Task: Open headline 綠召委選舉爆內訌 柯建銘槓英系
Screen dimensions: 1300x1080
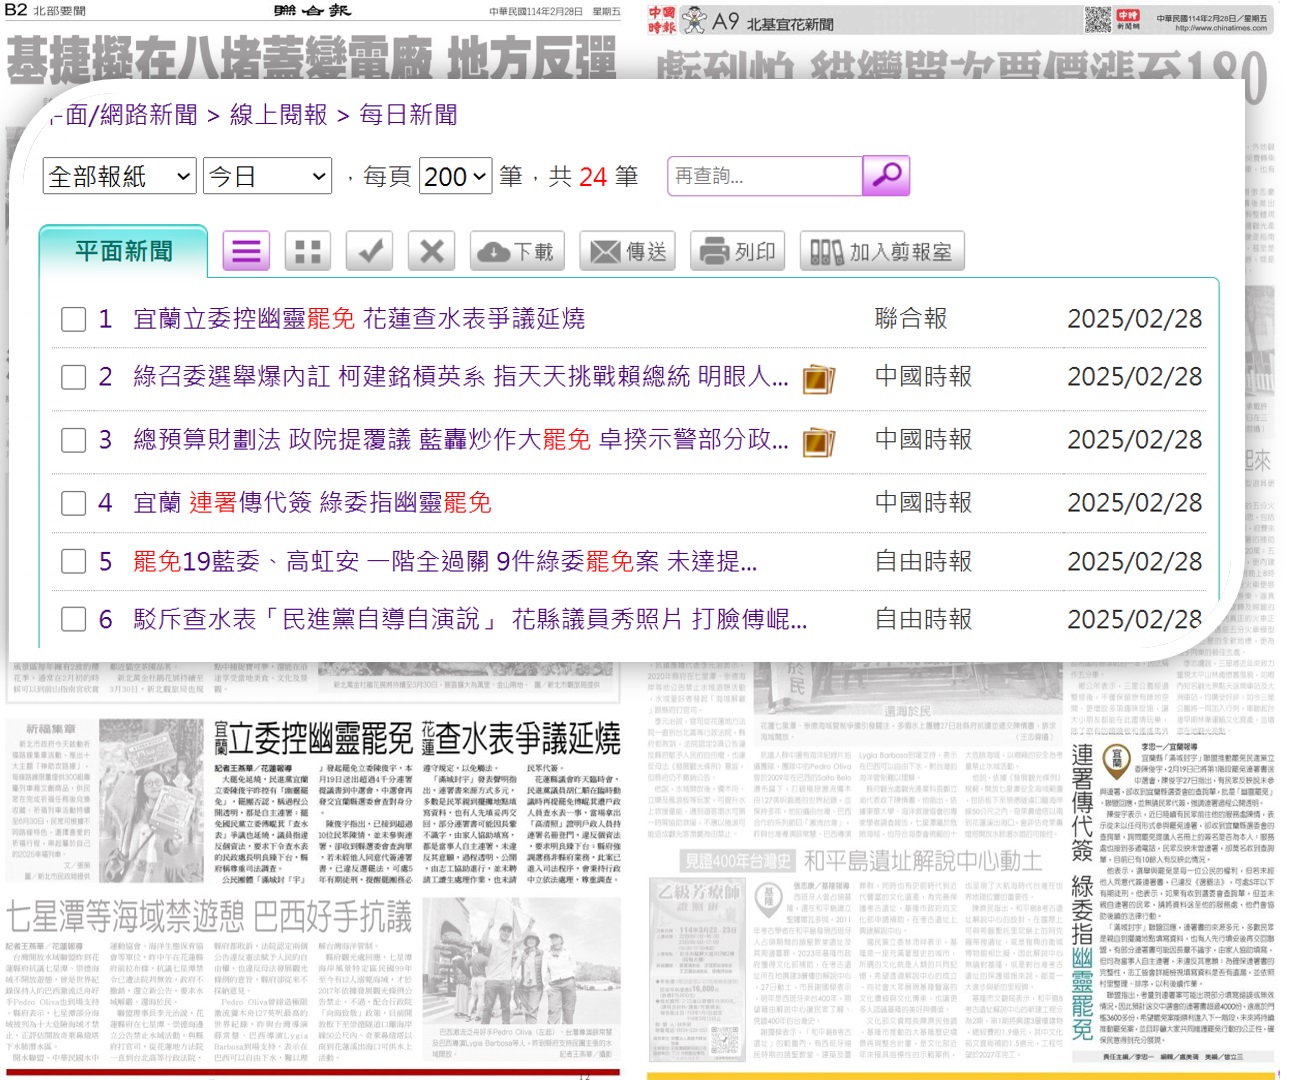Action: pos(461,377)
